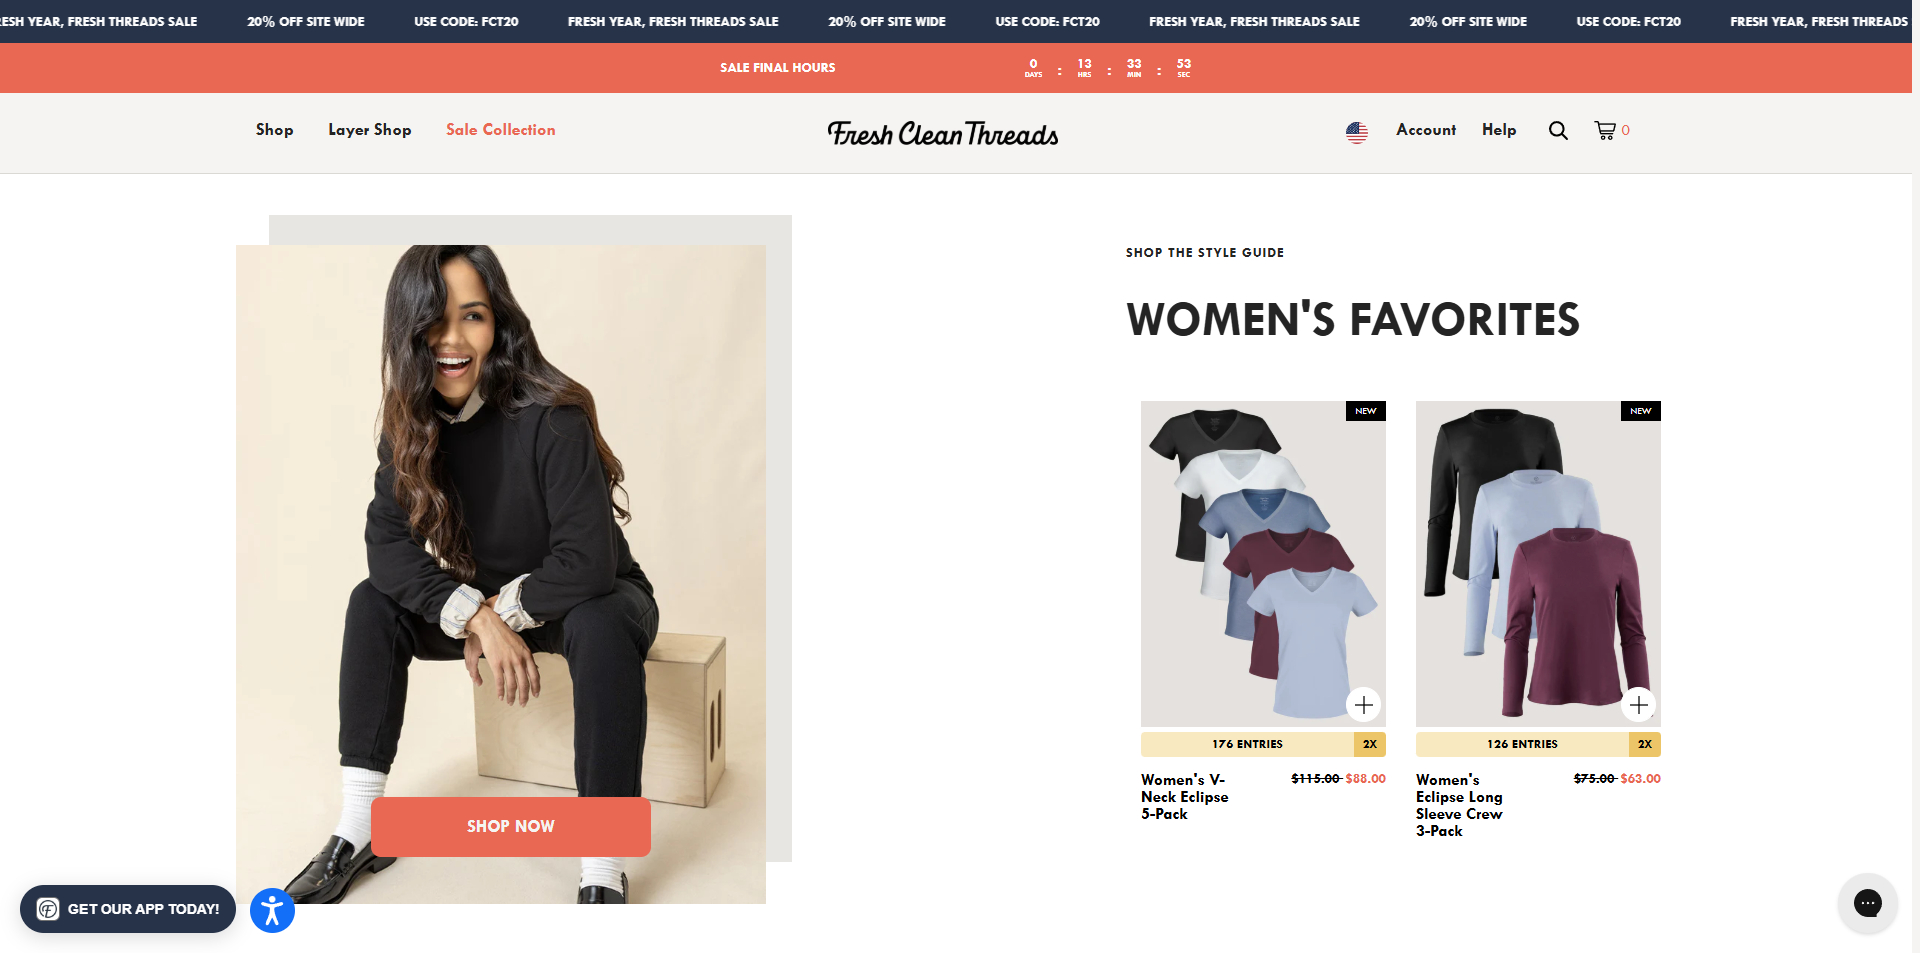Click the cart item count 0
Screen dimensions: 1920x953
pyautogui.click(x=1626, y=130)
